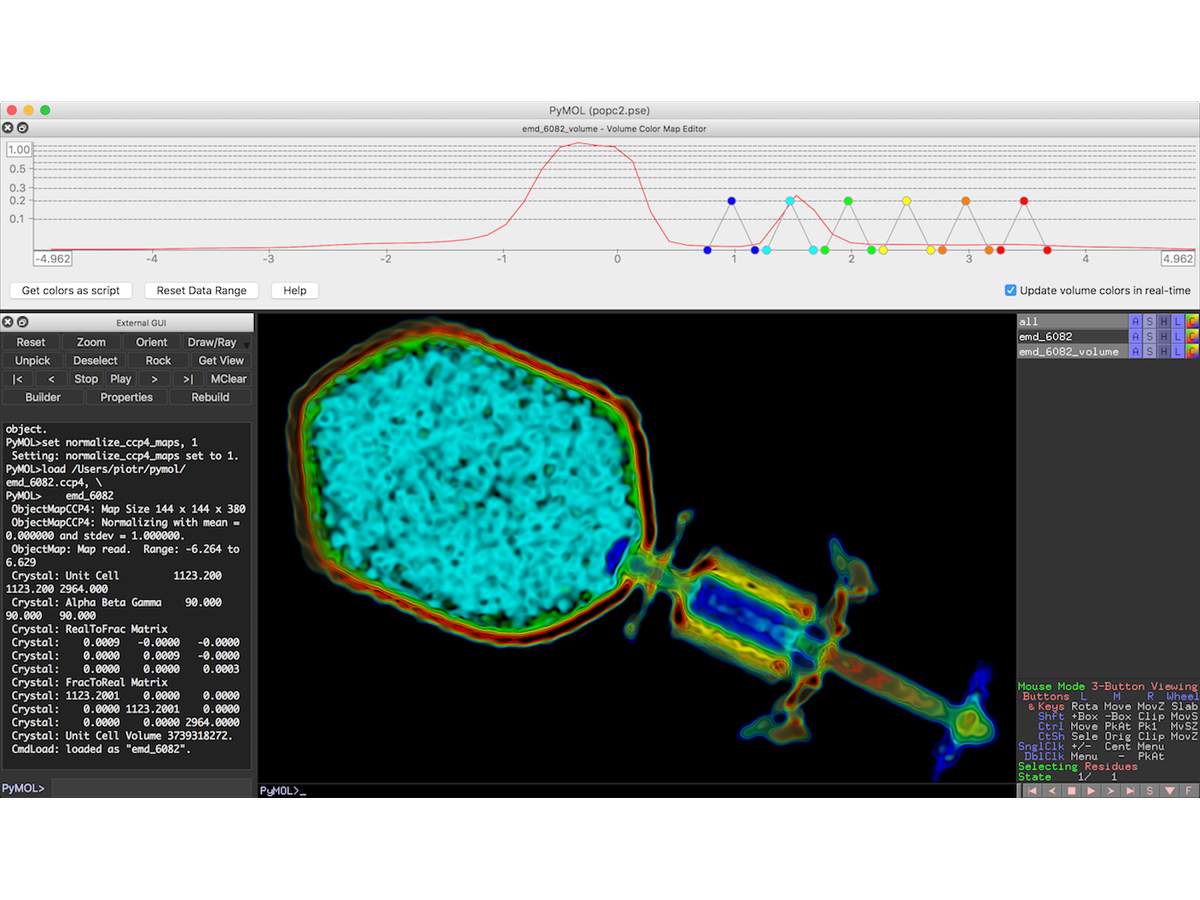Open Color menu for emd_6082_volume object
Viewport: 1200px width, 900px height.
[x=1192, y=352]
